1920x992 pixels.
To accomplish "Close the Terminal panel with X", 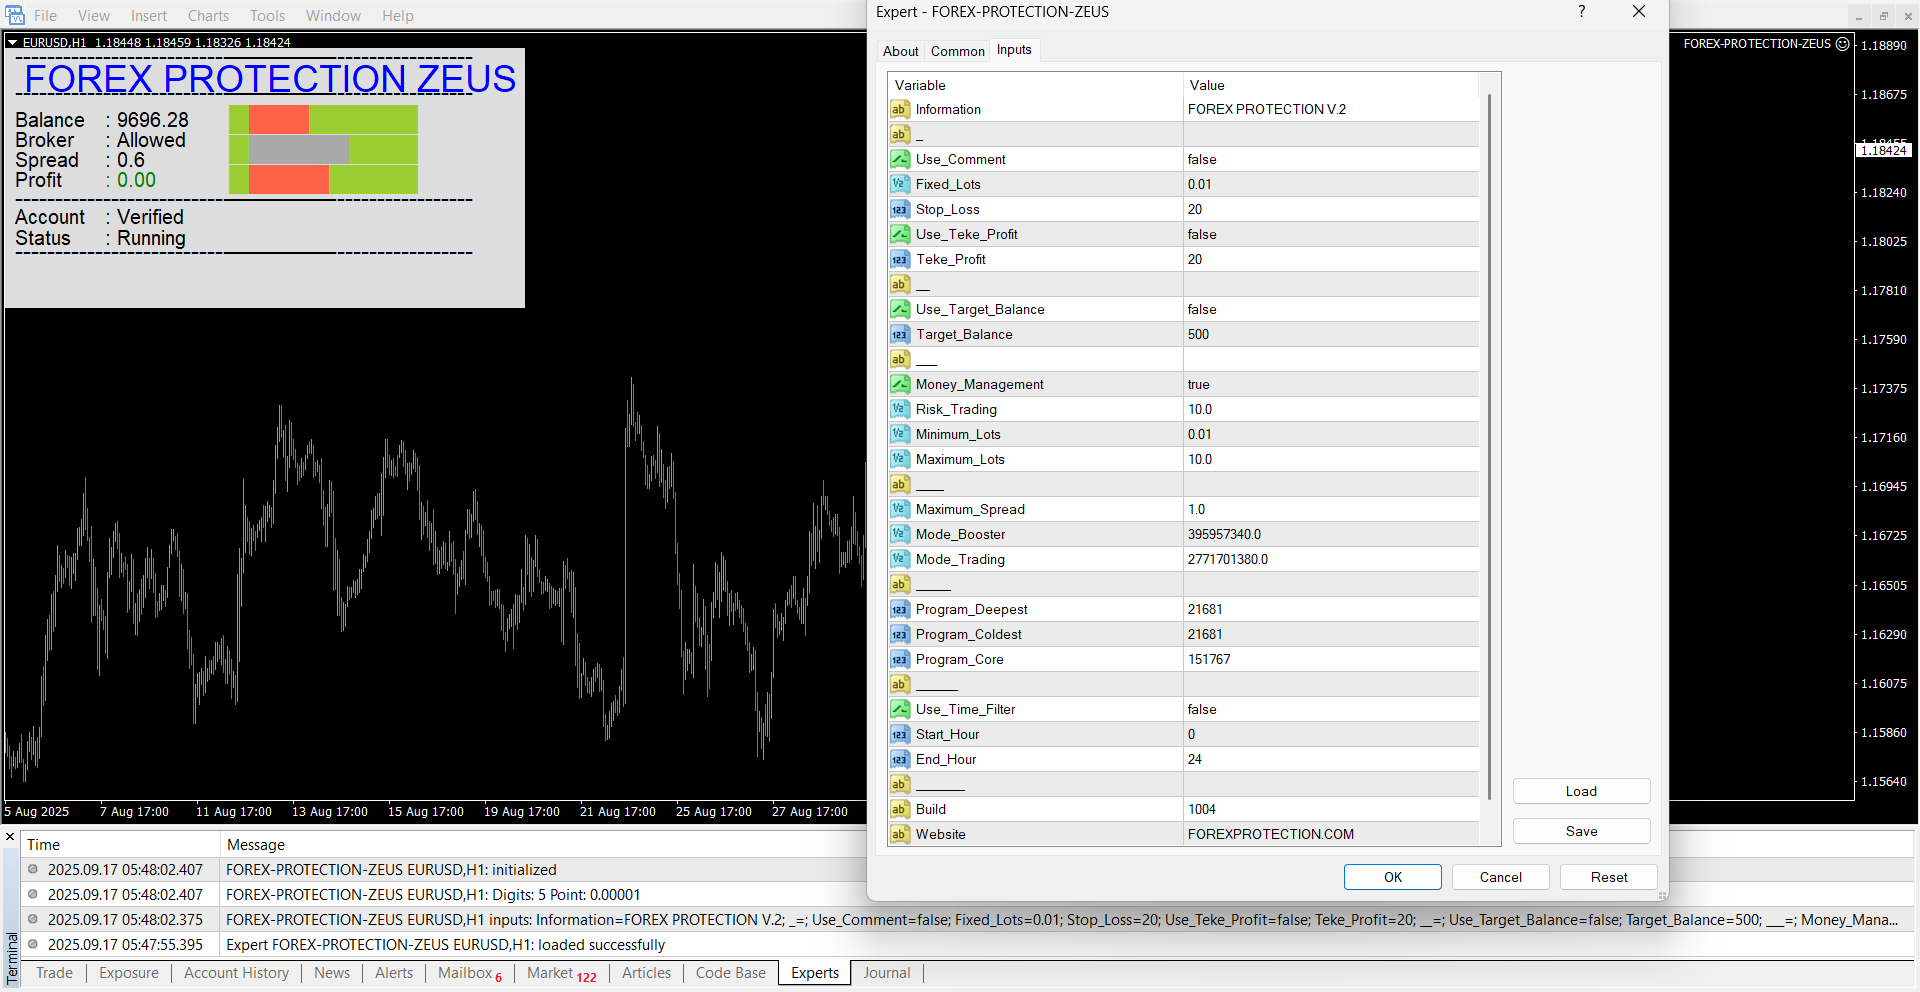I will point(10,837).
